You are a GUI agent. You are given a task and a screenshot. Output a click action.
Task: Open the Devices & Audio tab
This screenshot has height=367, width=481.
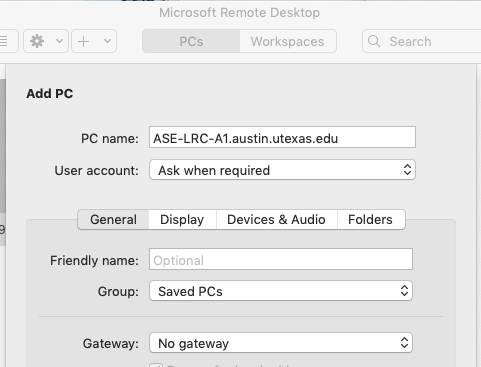[x=276, y=220]
